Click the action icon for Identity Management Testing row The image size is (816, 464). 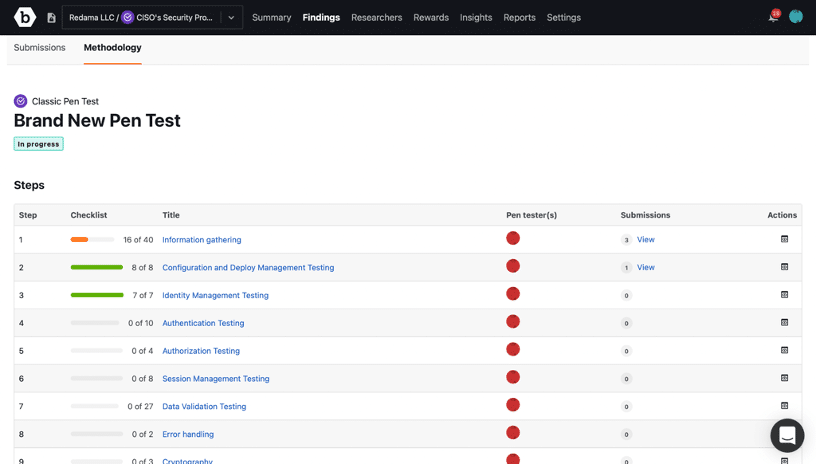(x=784, y=295)
